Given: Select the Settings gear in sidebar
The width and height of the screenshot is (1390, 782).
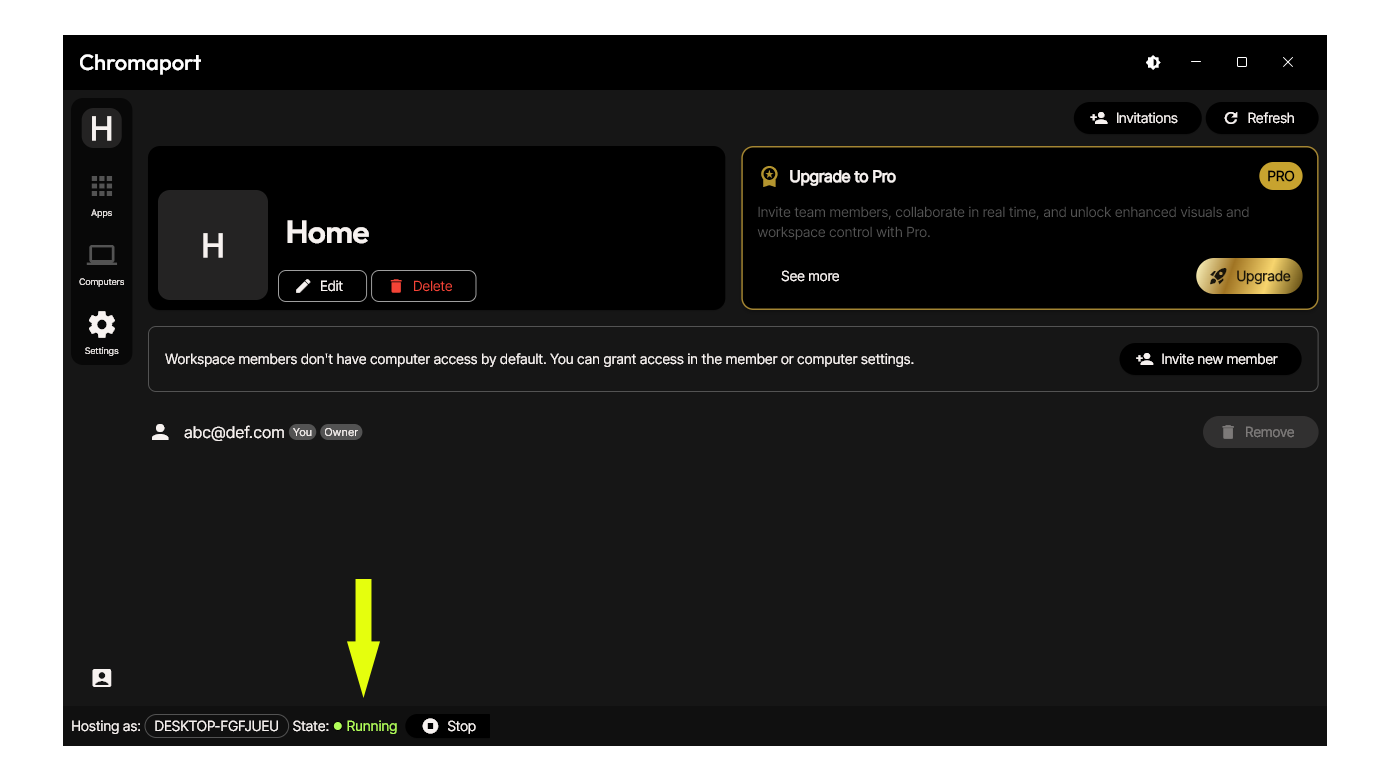Looking at the screenshot, I should 101,332.
